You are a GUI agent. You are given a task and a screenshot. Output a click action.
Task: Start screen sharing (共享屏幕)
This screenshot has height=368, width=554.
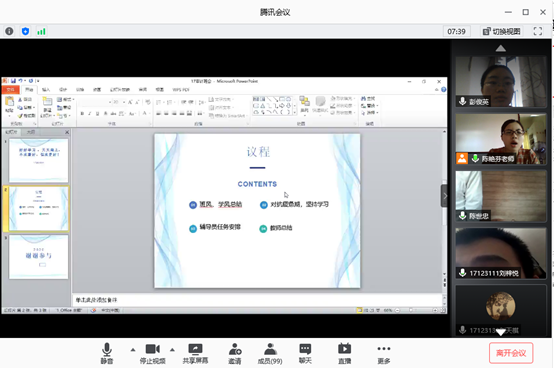coord(195,354)
